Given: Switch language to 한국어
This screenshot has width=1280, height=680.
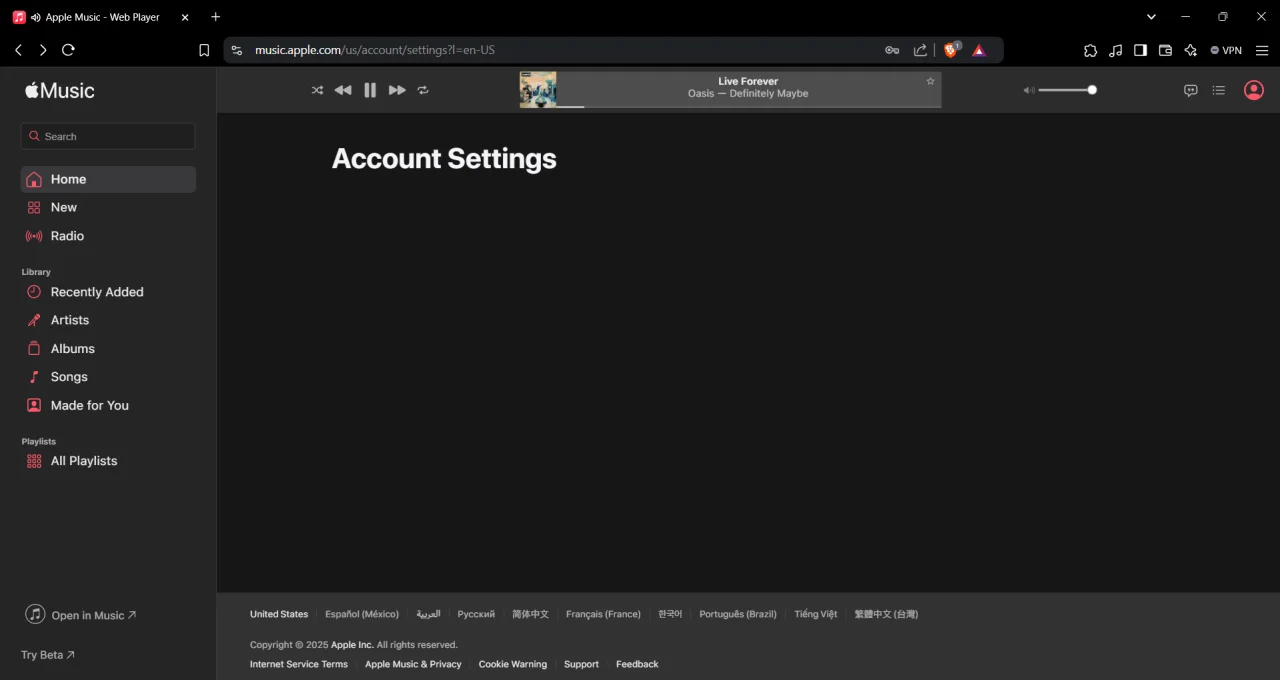Looking at the screenshot, I should (670, 614).
